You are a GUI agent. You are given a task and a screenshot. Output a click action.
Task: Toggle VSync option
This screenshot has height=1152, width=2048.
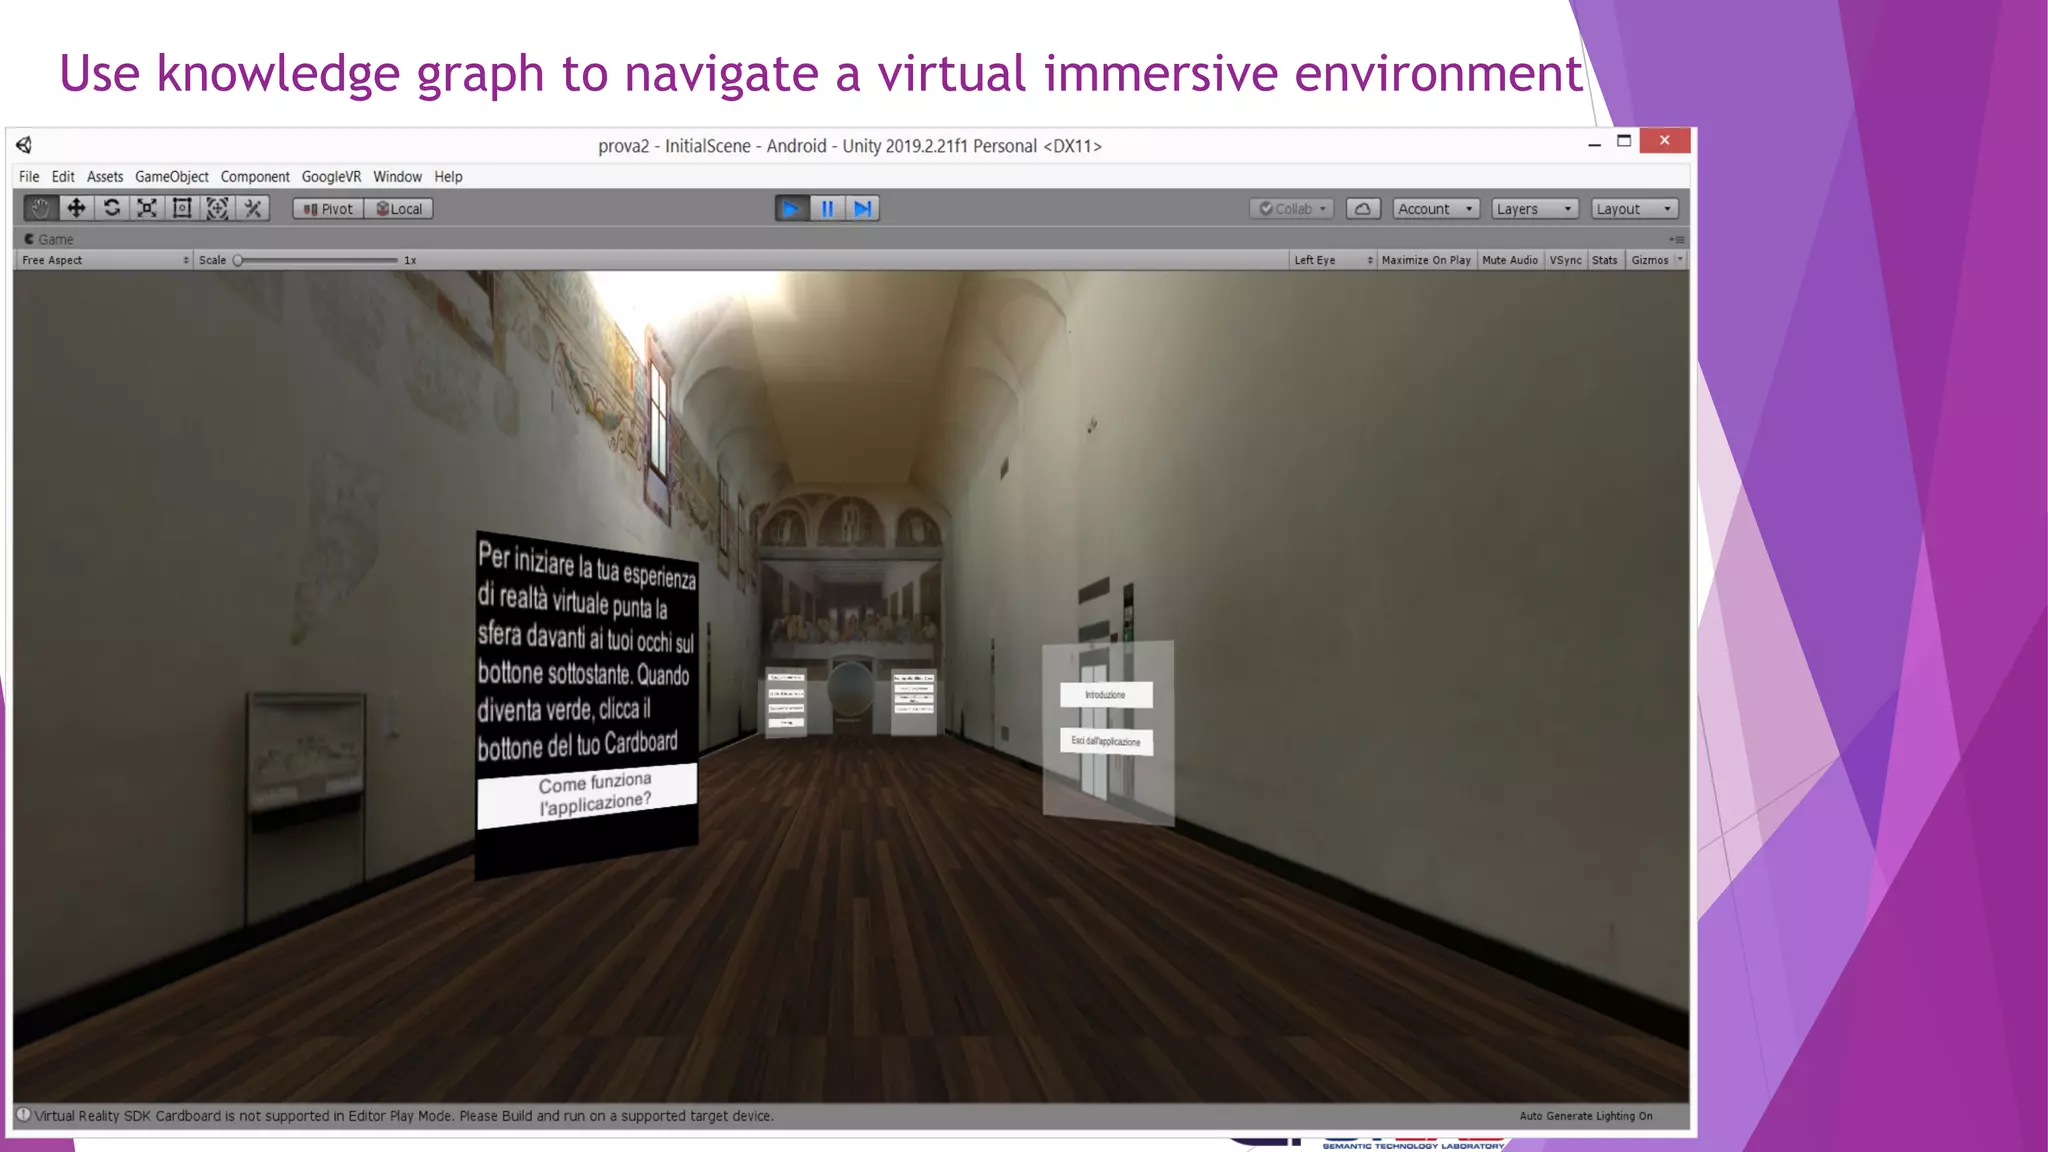(x=1565, y=260)
